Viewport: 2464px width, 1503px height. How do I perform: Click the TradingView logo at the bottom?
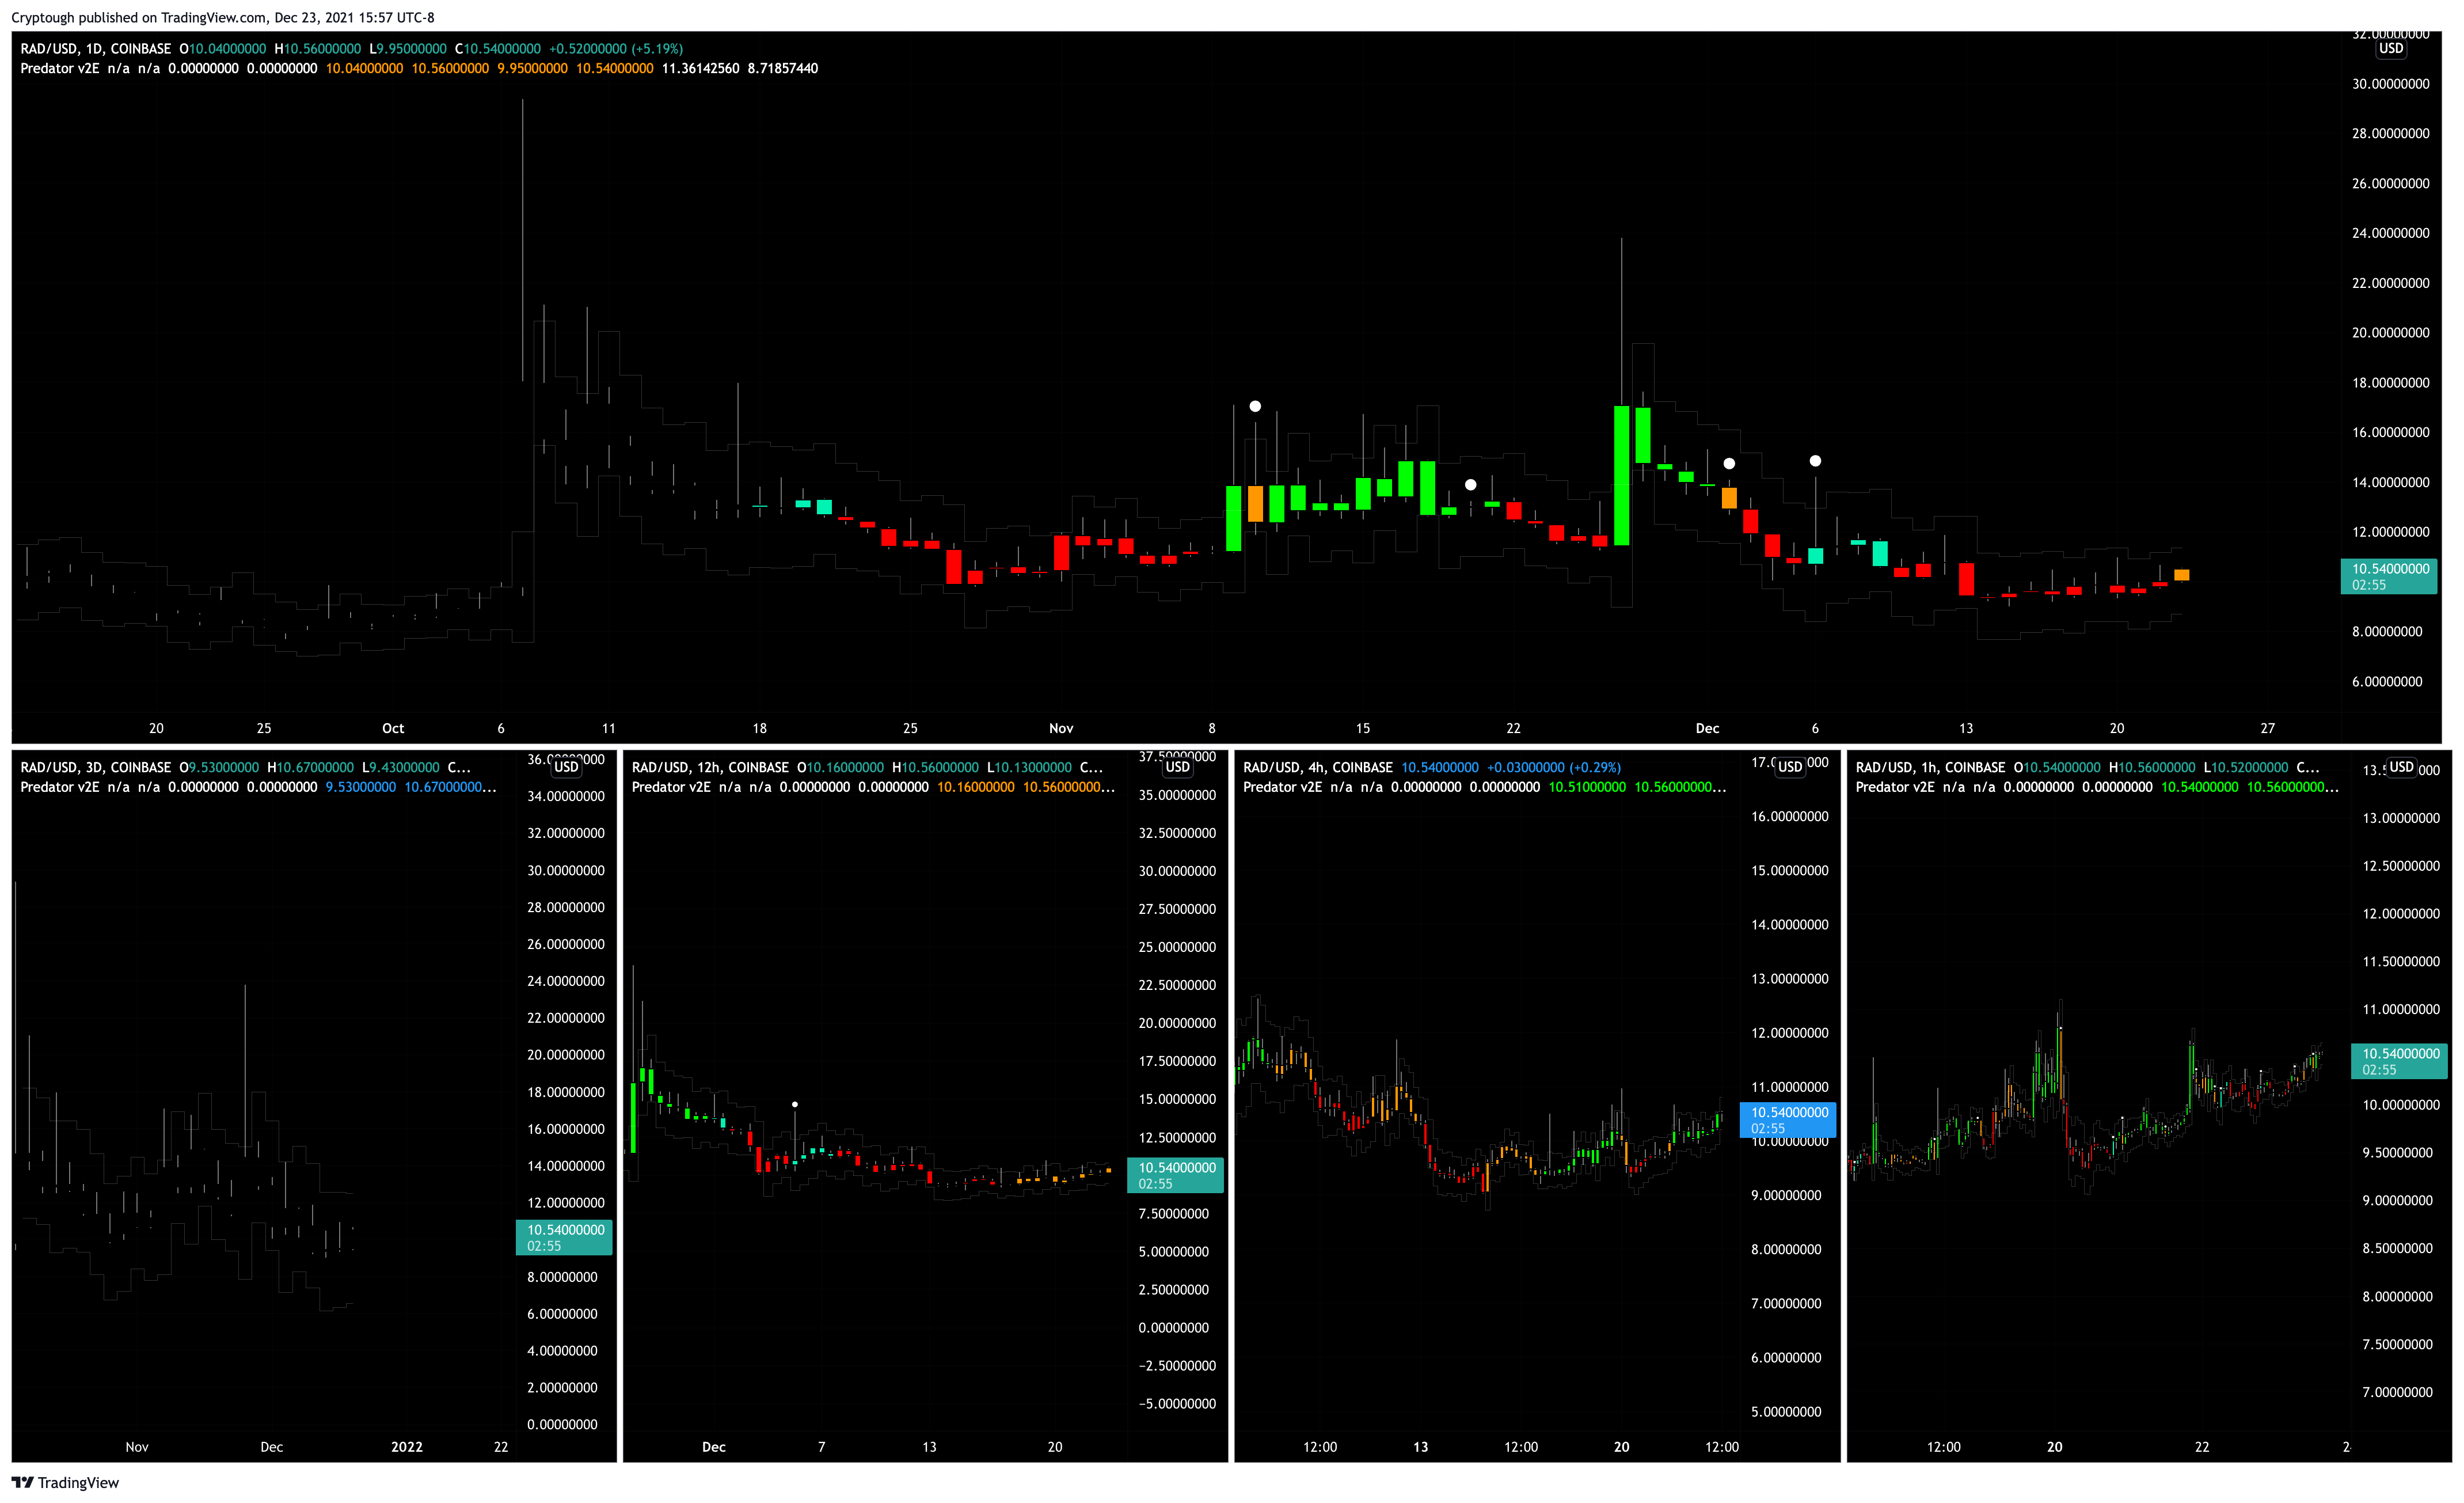click(x=65, y=1482)
